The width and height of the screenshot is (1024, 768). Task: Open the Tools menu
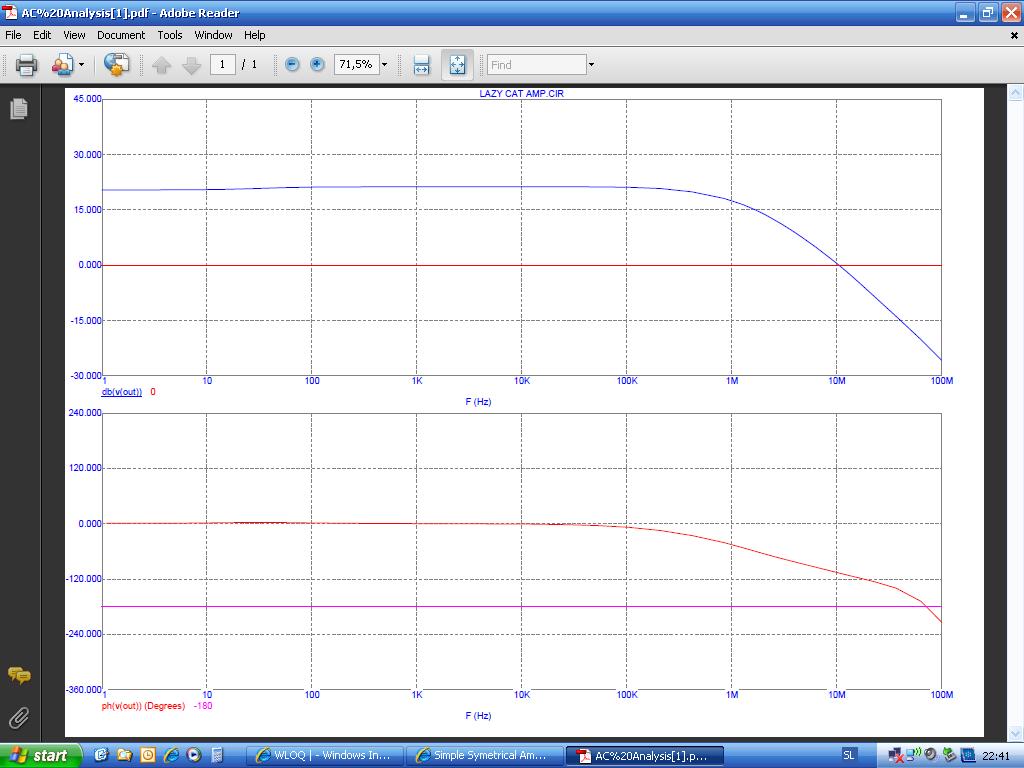[170, 35]
